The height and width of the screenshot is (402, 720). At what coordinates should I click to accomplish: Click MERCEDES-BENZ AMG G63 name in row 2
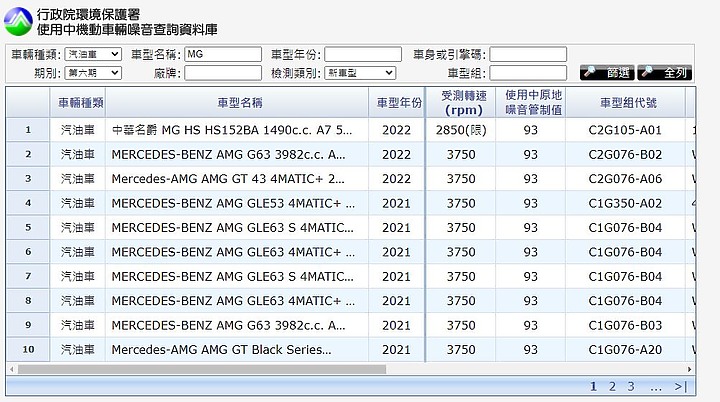click(x=228, y=154)
